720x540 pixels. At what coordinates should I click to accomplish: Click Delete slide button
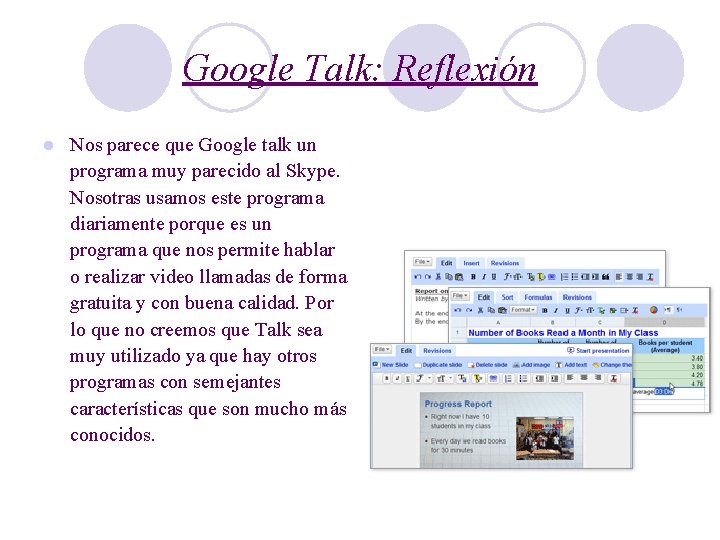(488, 365)
